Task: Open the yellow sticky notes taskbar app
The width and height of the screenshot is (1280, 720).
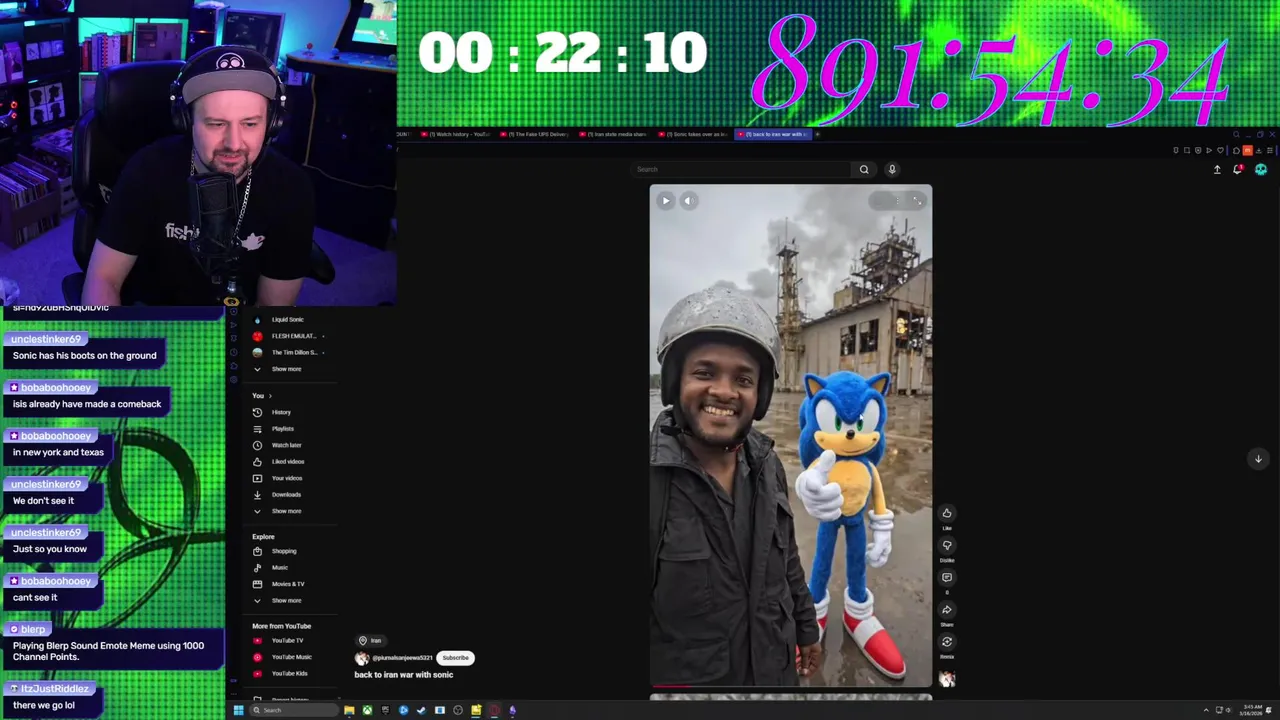Action: tap(476, 710)
